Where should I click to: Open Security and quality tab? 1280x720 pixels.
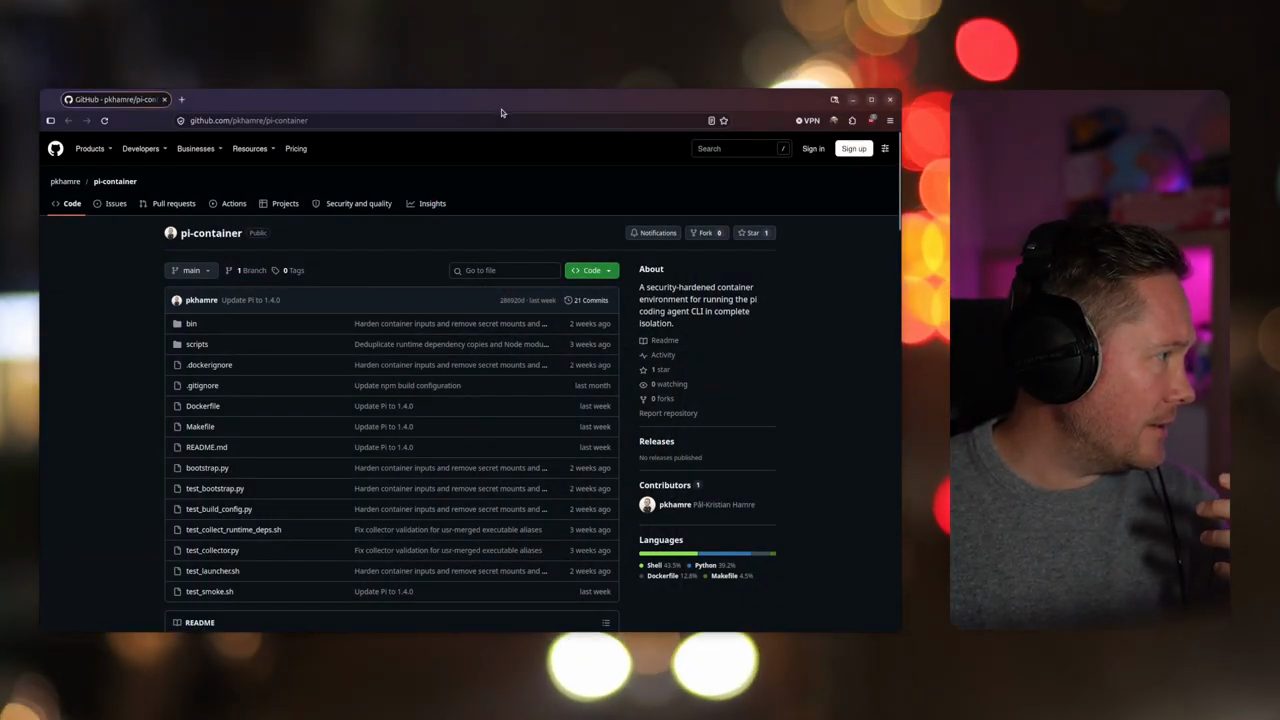(352, 203)
